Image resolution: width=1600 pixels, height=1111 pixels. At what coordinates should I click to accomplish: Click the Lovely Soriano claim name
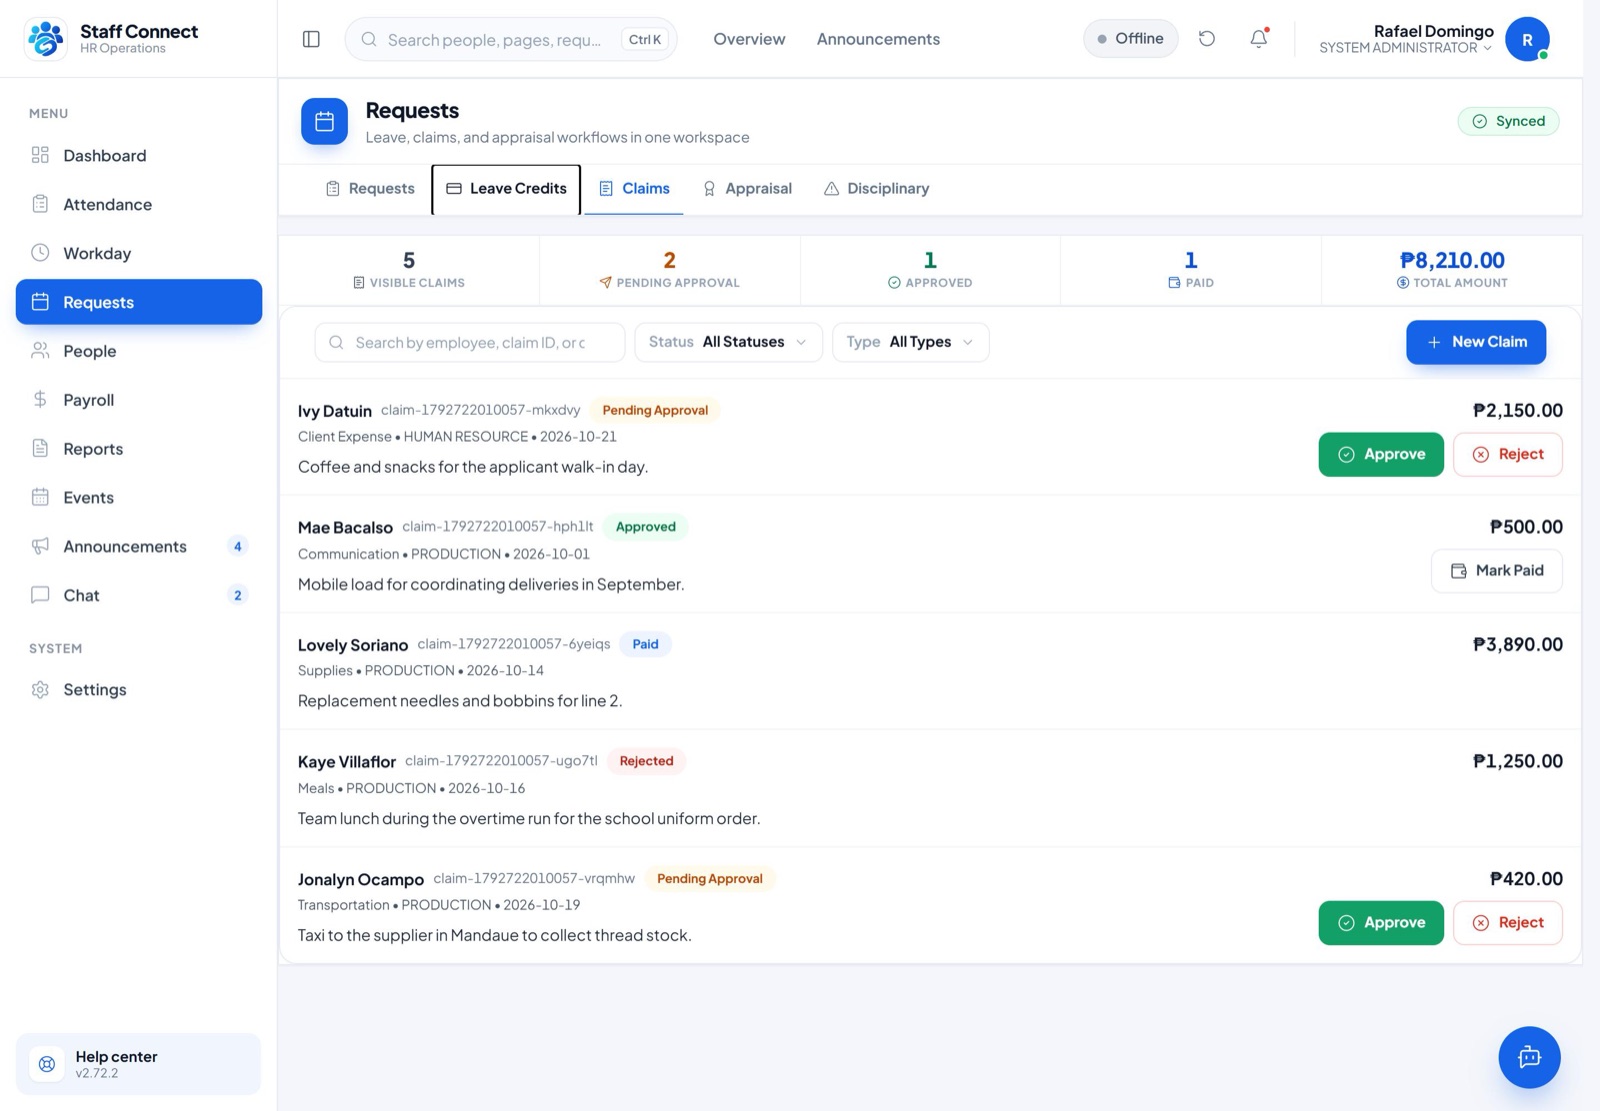[353, 645]
